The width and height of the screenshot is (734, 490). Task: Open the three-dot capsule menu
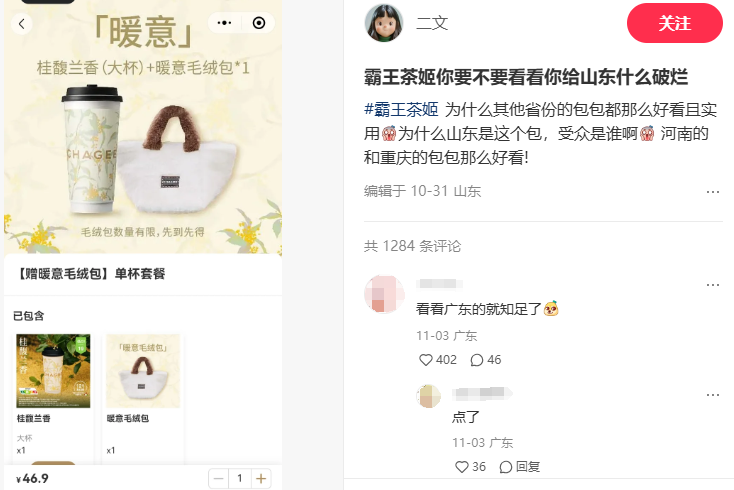tap(224, 23)
